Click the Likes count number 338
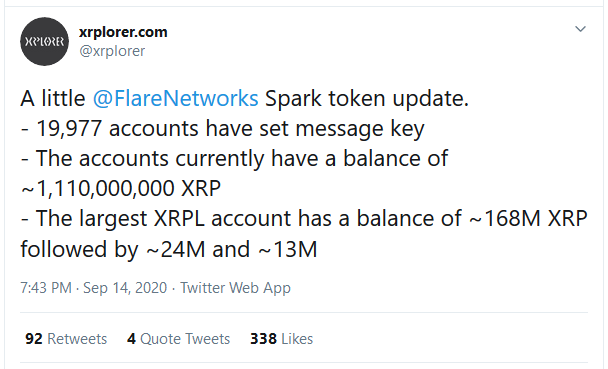 (263, 339)
